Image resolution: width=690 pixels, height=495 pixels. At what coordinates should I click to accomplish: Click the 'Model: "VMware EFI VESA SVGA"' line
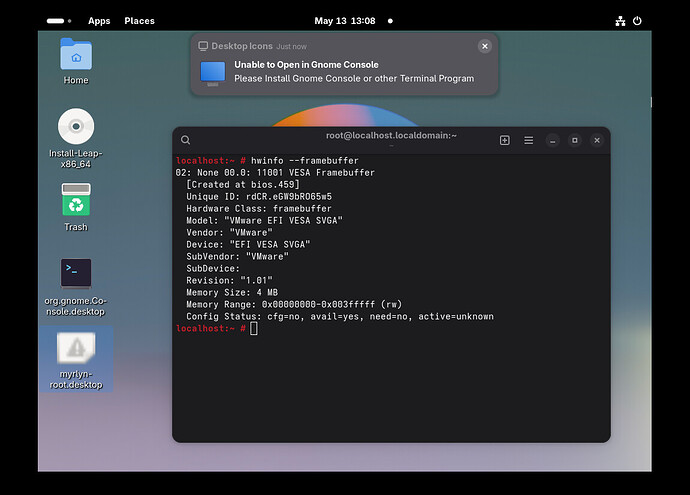(x=264, y=220)
